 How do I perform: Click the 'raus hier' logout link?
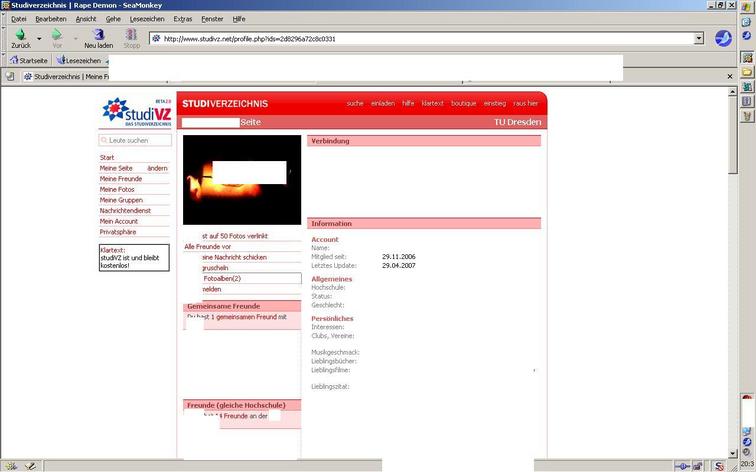point(526,103)
